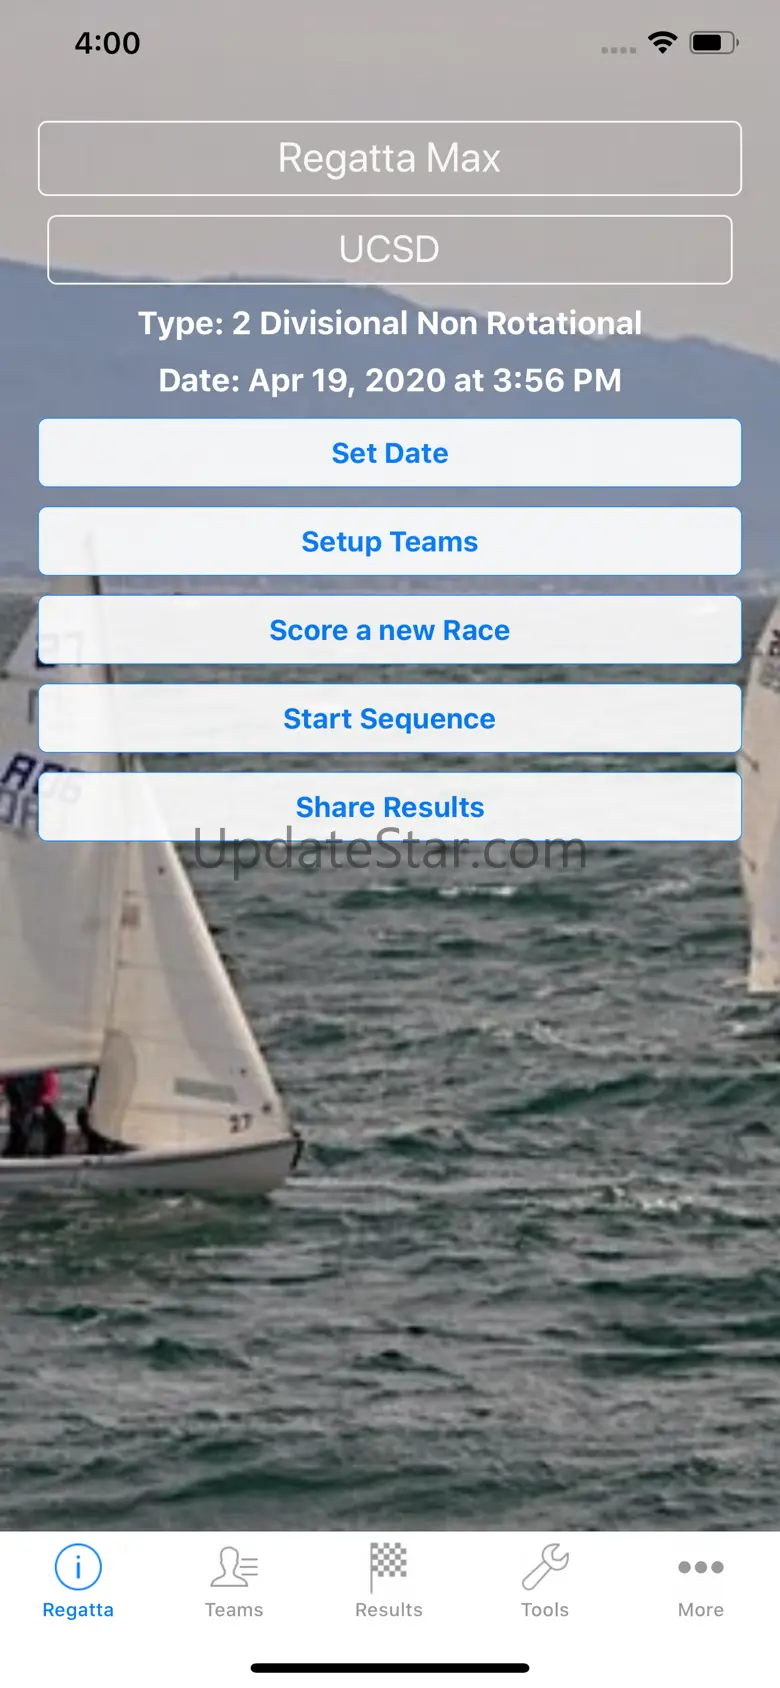
Task: Open the Teams people icon
Action: pos(234,1567)
